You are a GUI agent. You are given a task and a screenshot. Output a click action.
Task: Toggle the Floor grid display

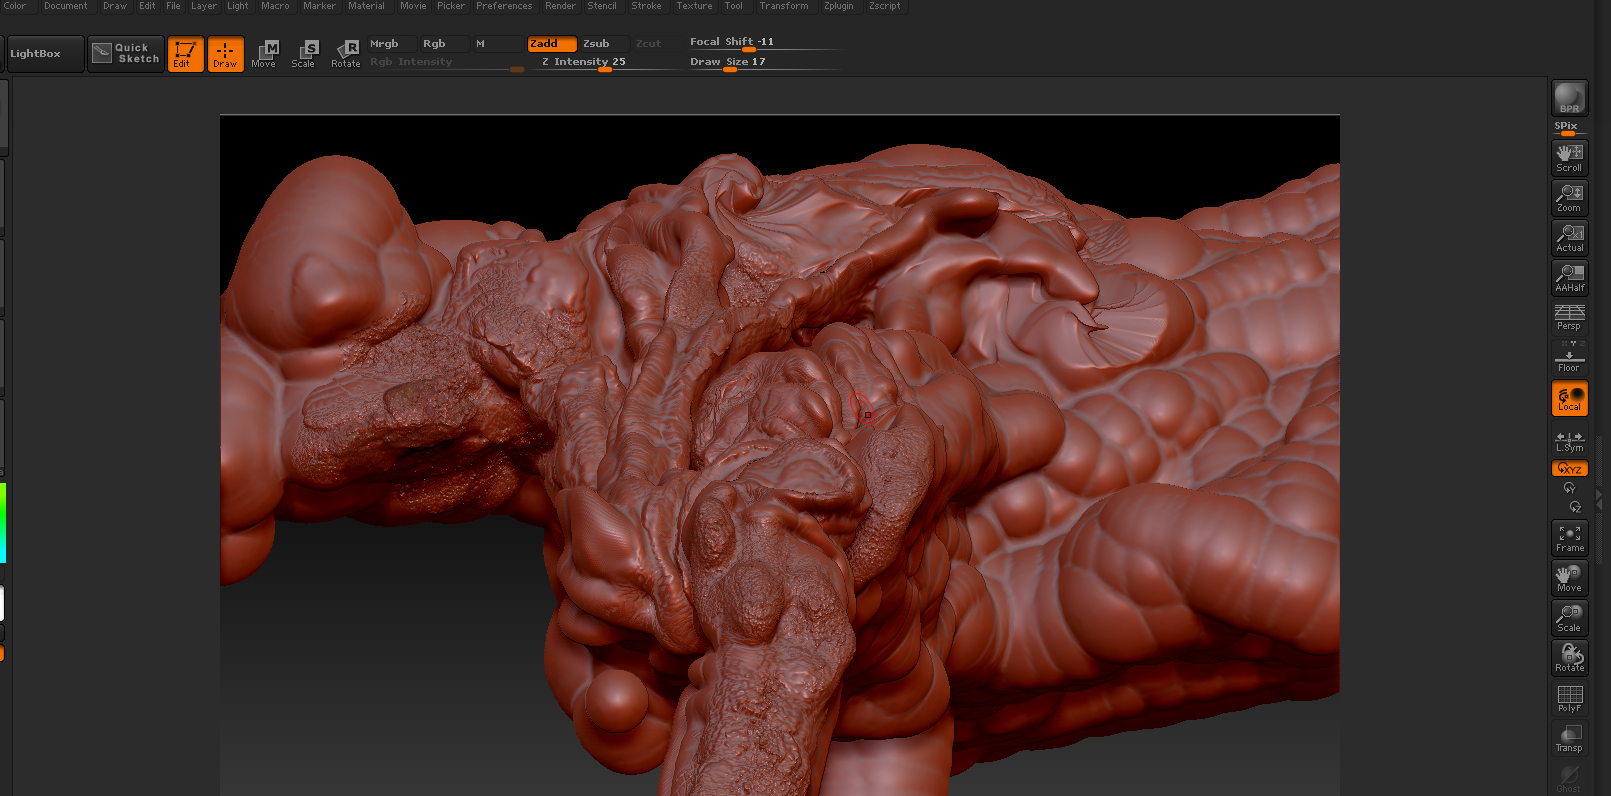point(1569,358)
